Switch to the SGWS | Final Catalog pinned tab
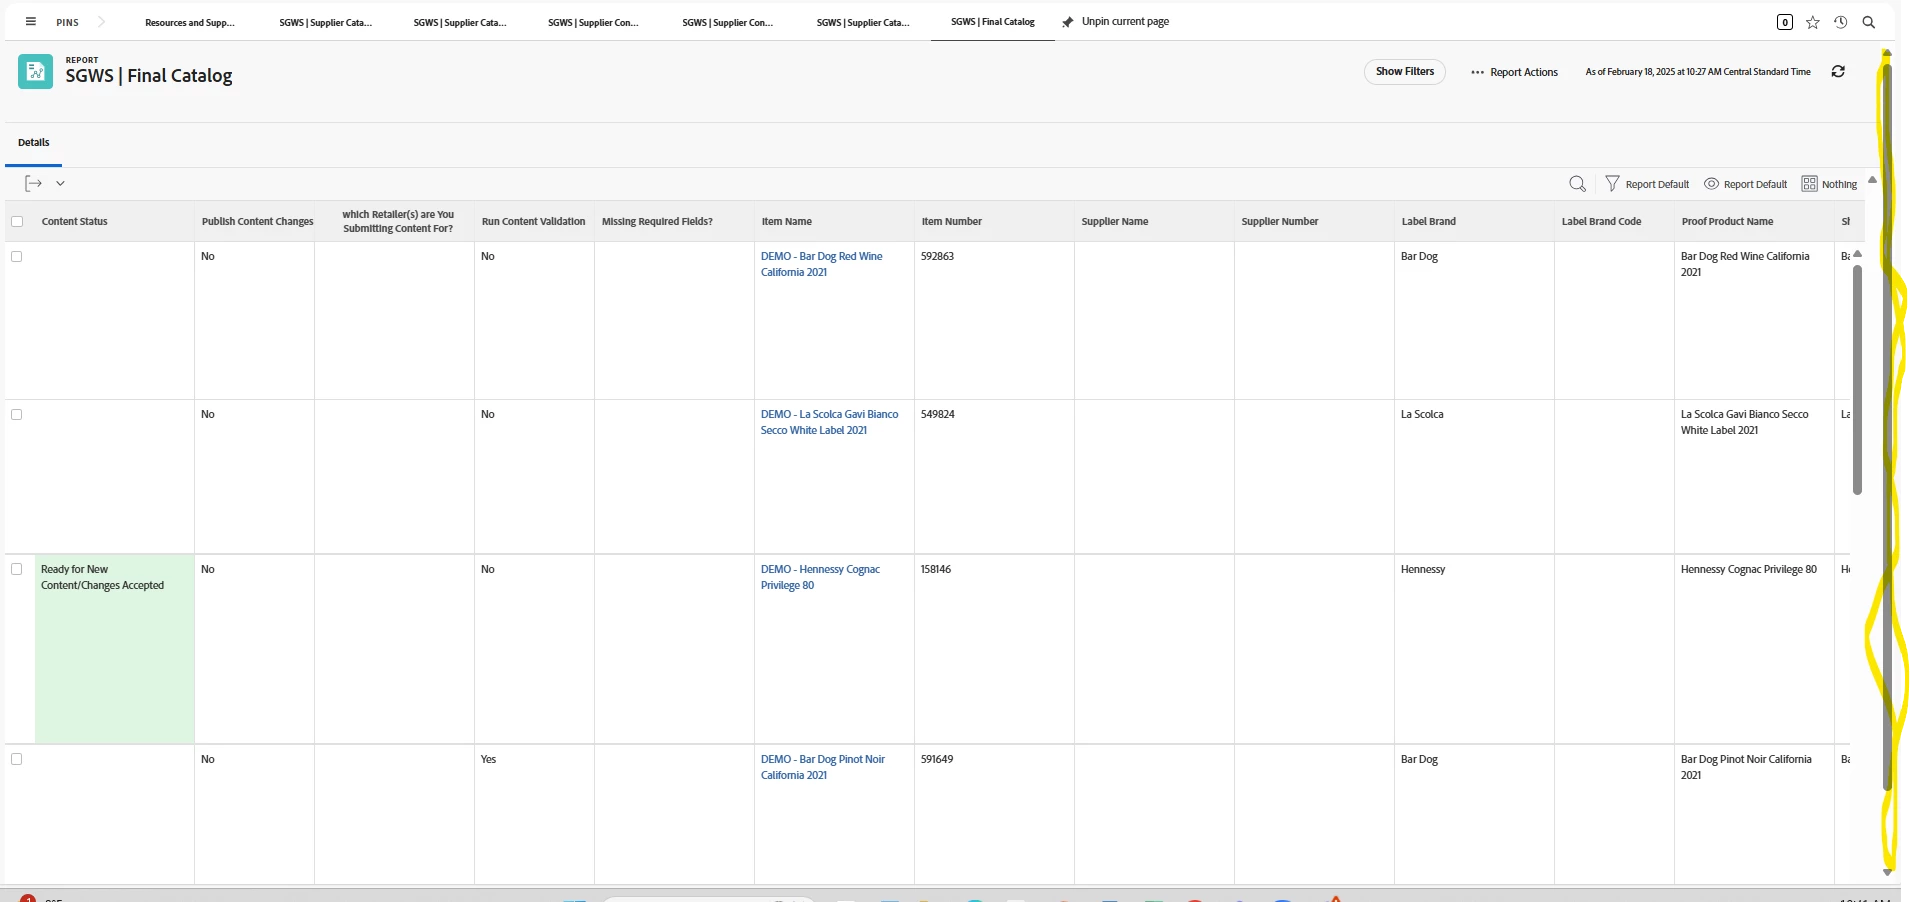The height and width of the screenshot is (902, 1910). [x=993, y=21]
